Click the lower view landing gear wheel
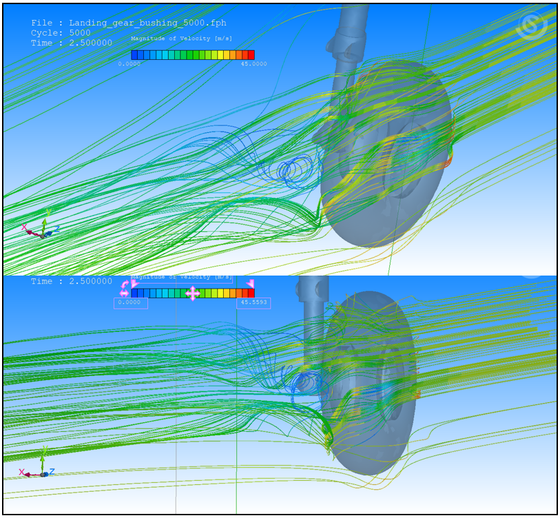Viewport: 560px width, 518px height. [369, 382]
